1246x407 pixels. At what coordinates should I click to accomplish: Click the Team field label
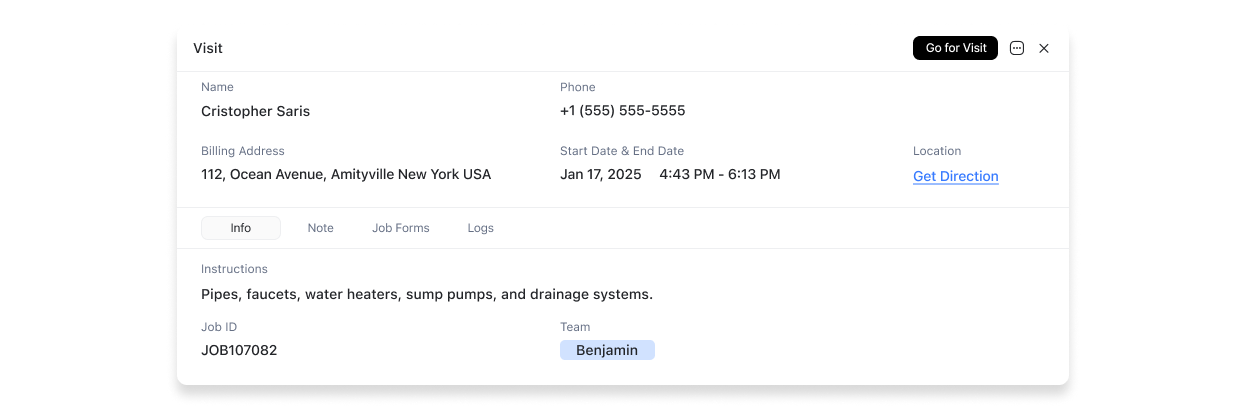coord(575,327)
